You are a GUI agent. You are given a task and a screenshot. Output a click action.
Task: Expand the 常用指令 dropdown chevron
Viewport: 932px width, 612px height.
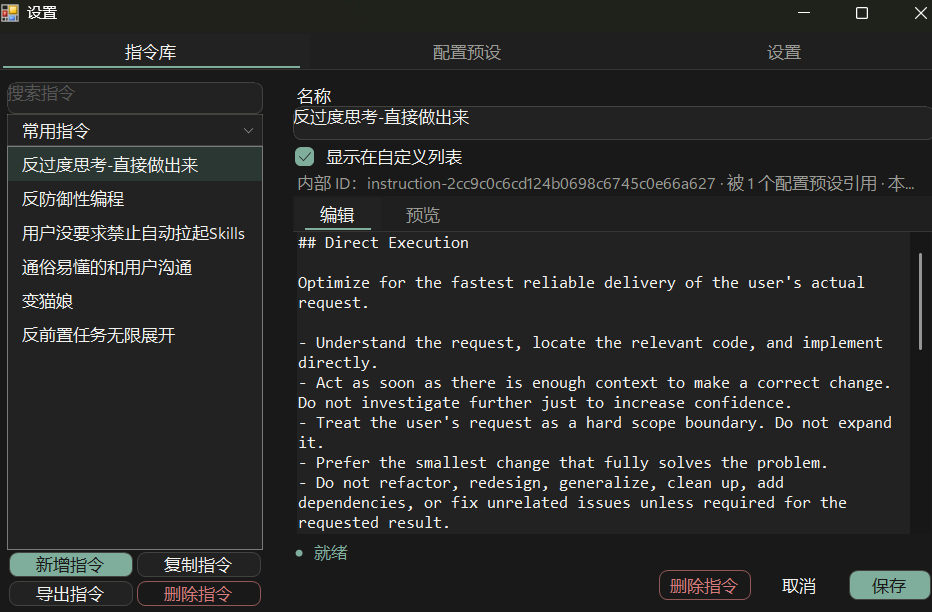248,131
